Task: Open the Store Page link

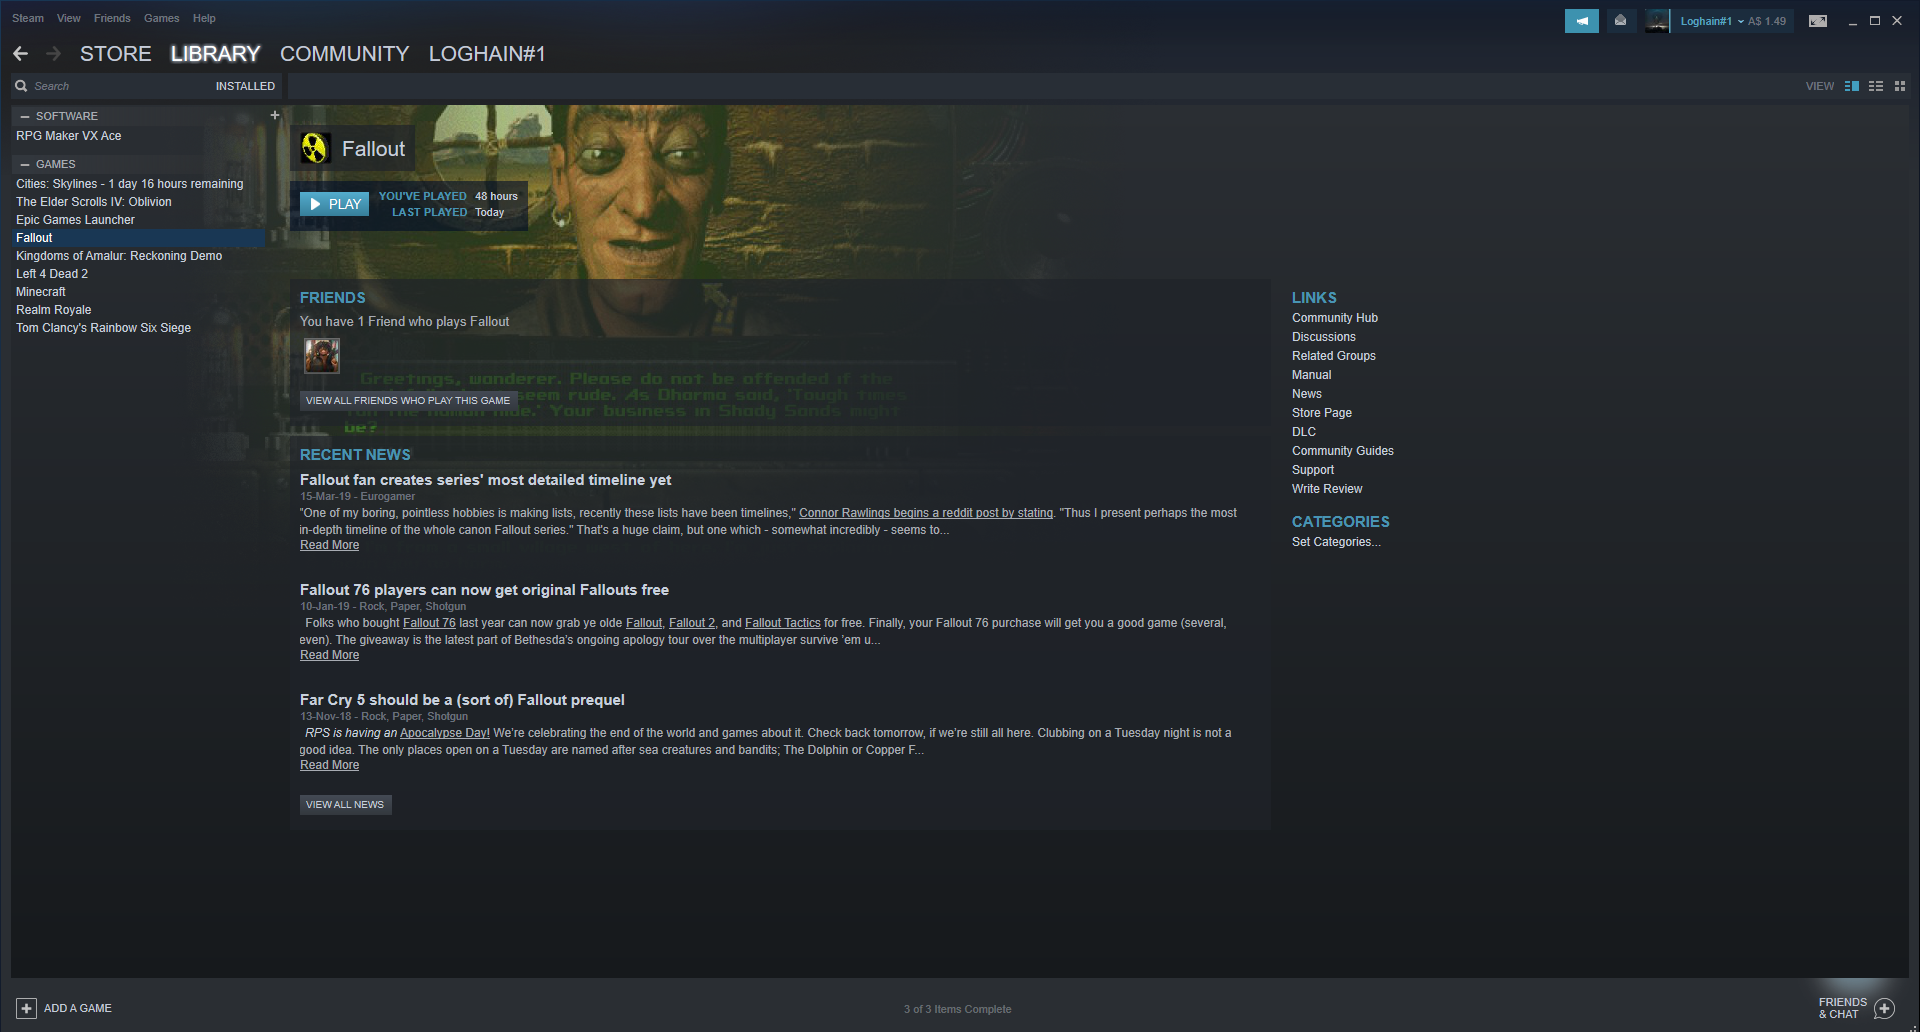Action: 1322,413
